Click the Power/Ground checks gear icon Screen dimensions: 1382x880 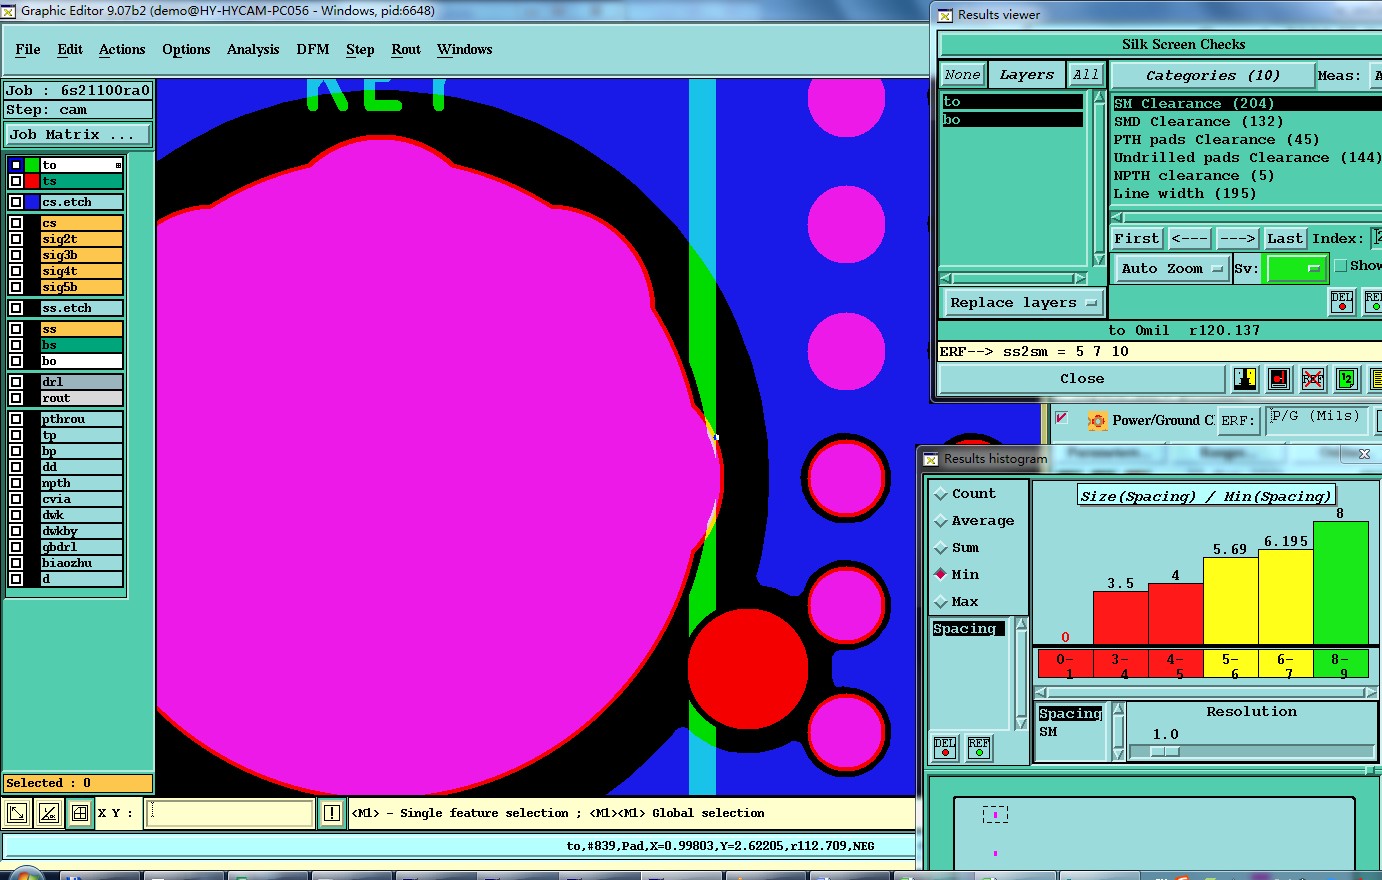[x=1097, y=421]
